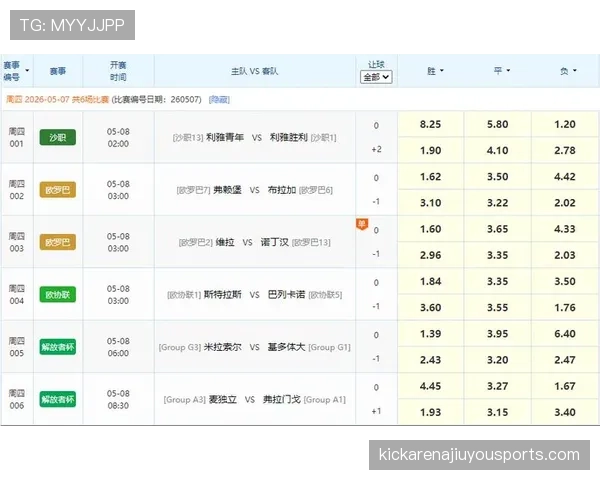Viewport: 600px width, 480px height.
Task: Click the 欧罗巴 league badge in match 003
Action: pos(58,242)
